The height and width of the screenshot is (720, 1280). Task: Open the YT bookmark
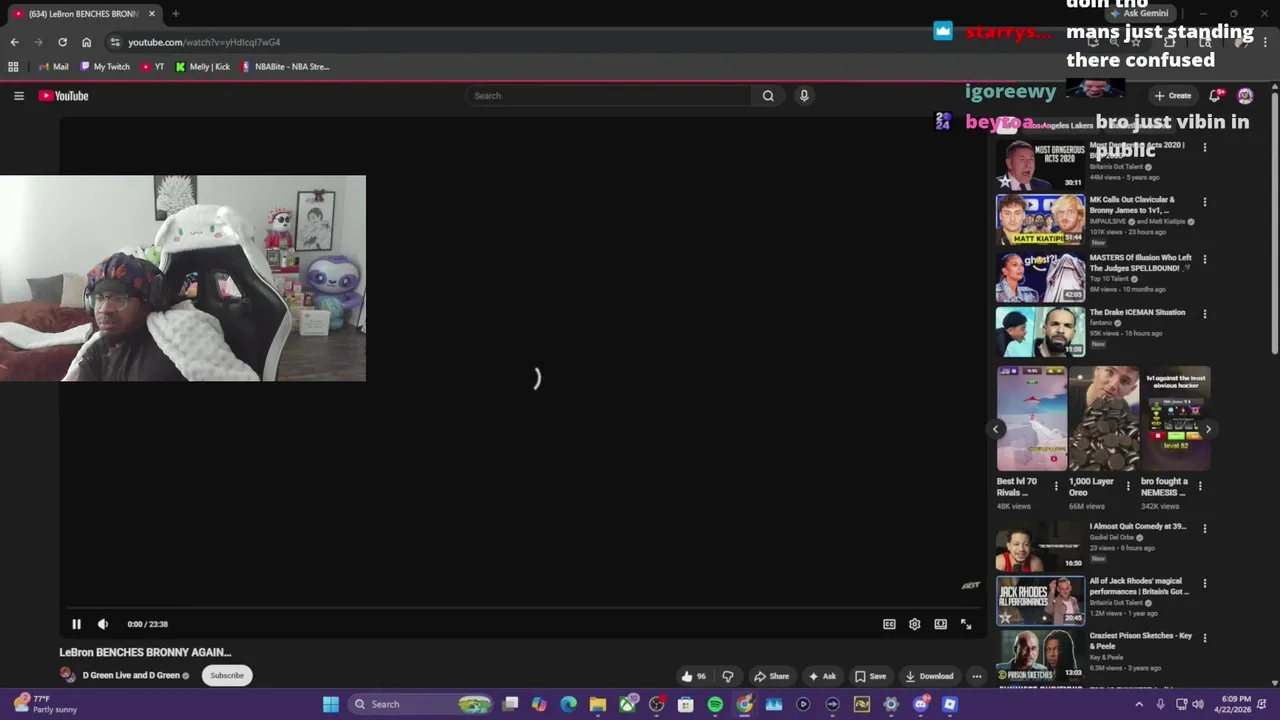tap(153, 67)
